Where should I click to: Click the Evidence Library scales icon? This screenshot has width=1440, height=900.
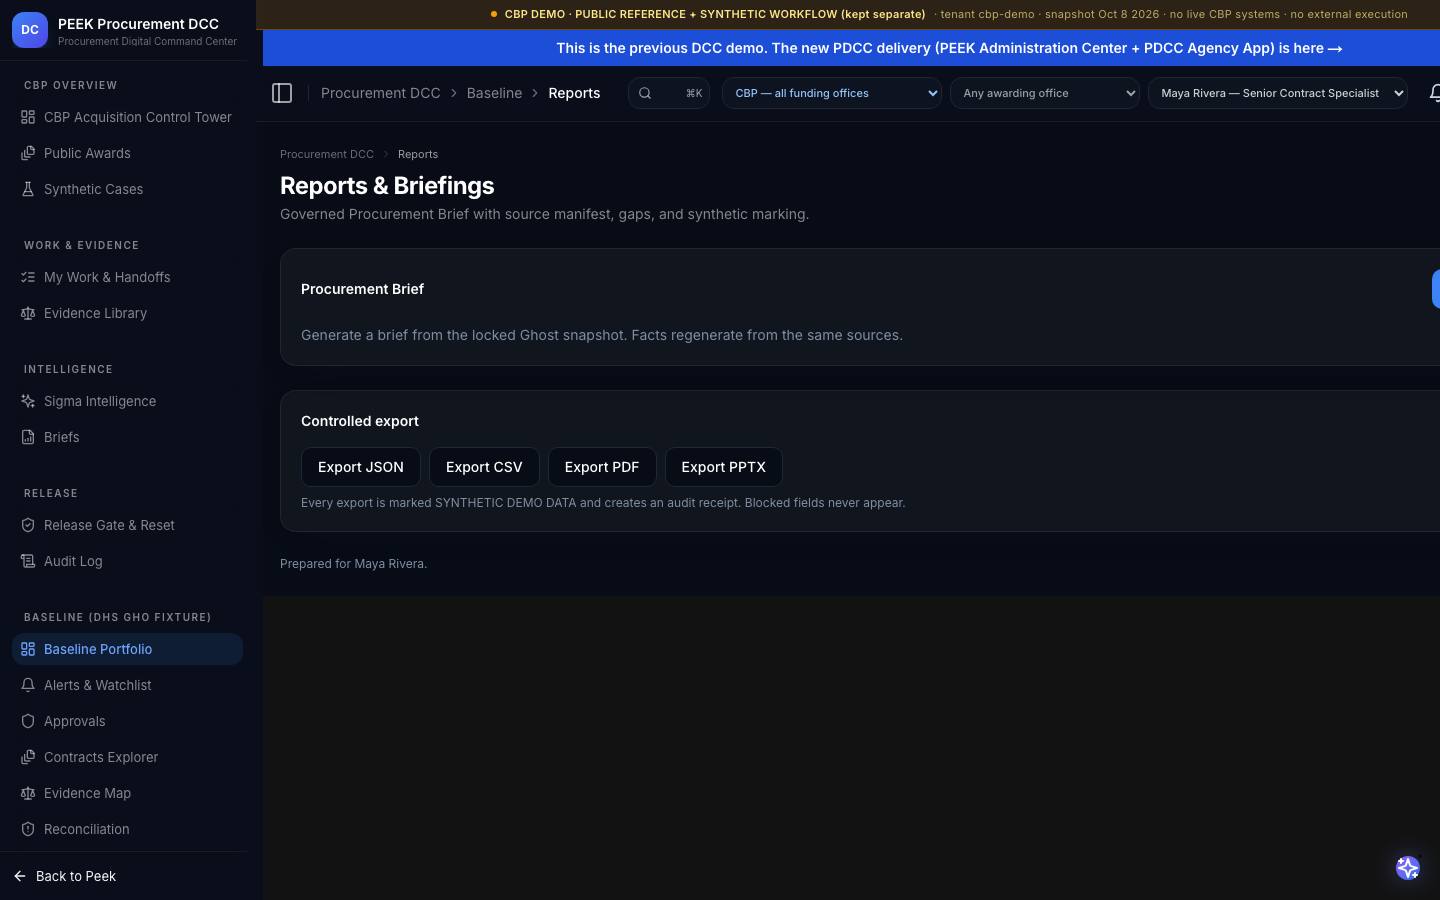(28, 313)
